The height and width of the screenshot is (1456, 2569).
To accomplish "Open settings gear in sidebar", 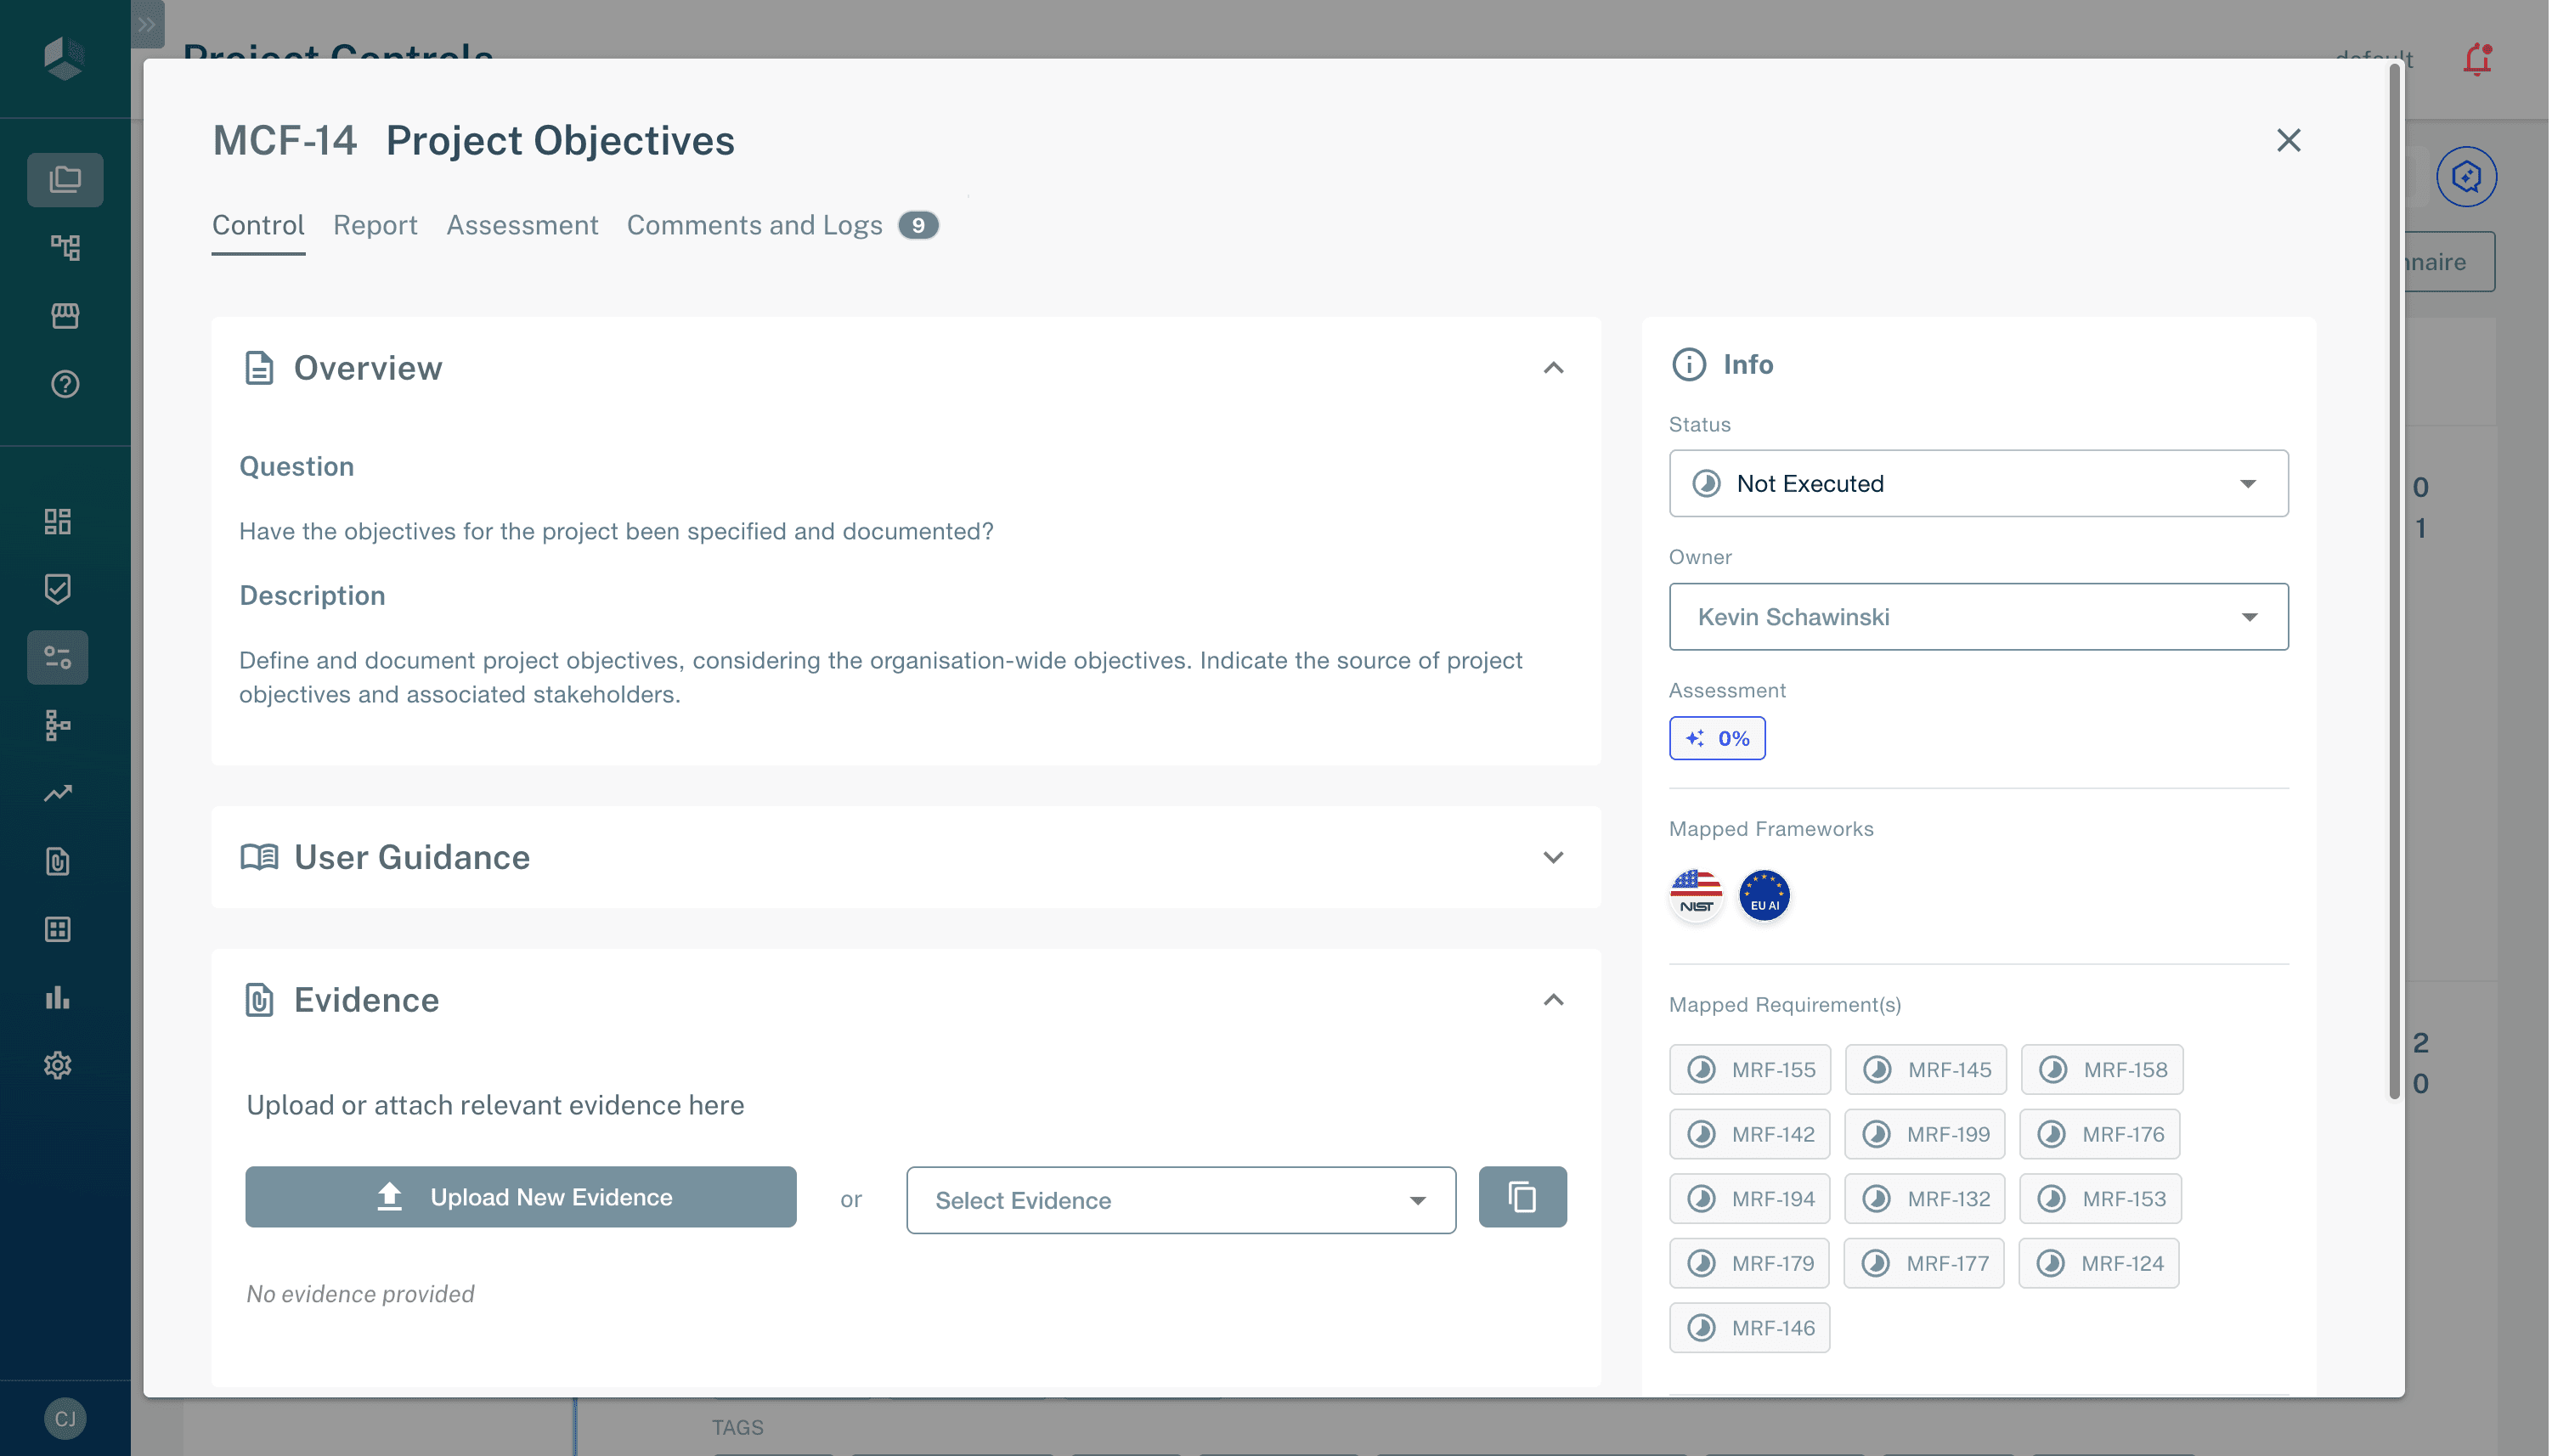I will pyautogui.click(x=58, y=1065).
